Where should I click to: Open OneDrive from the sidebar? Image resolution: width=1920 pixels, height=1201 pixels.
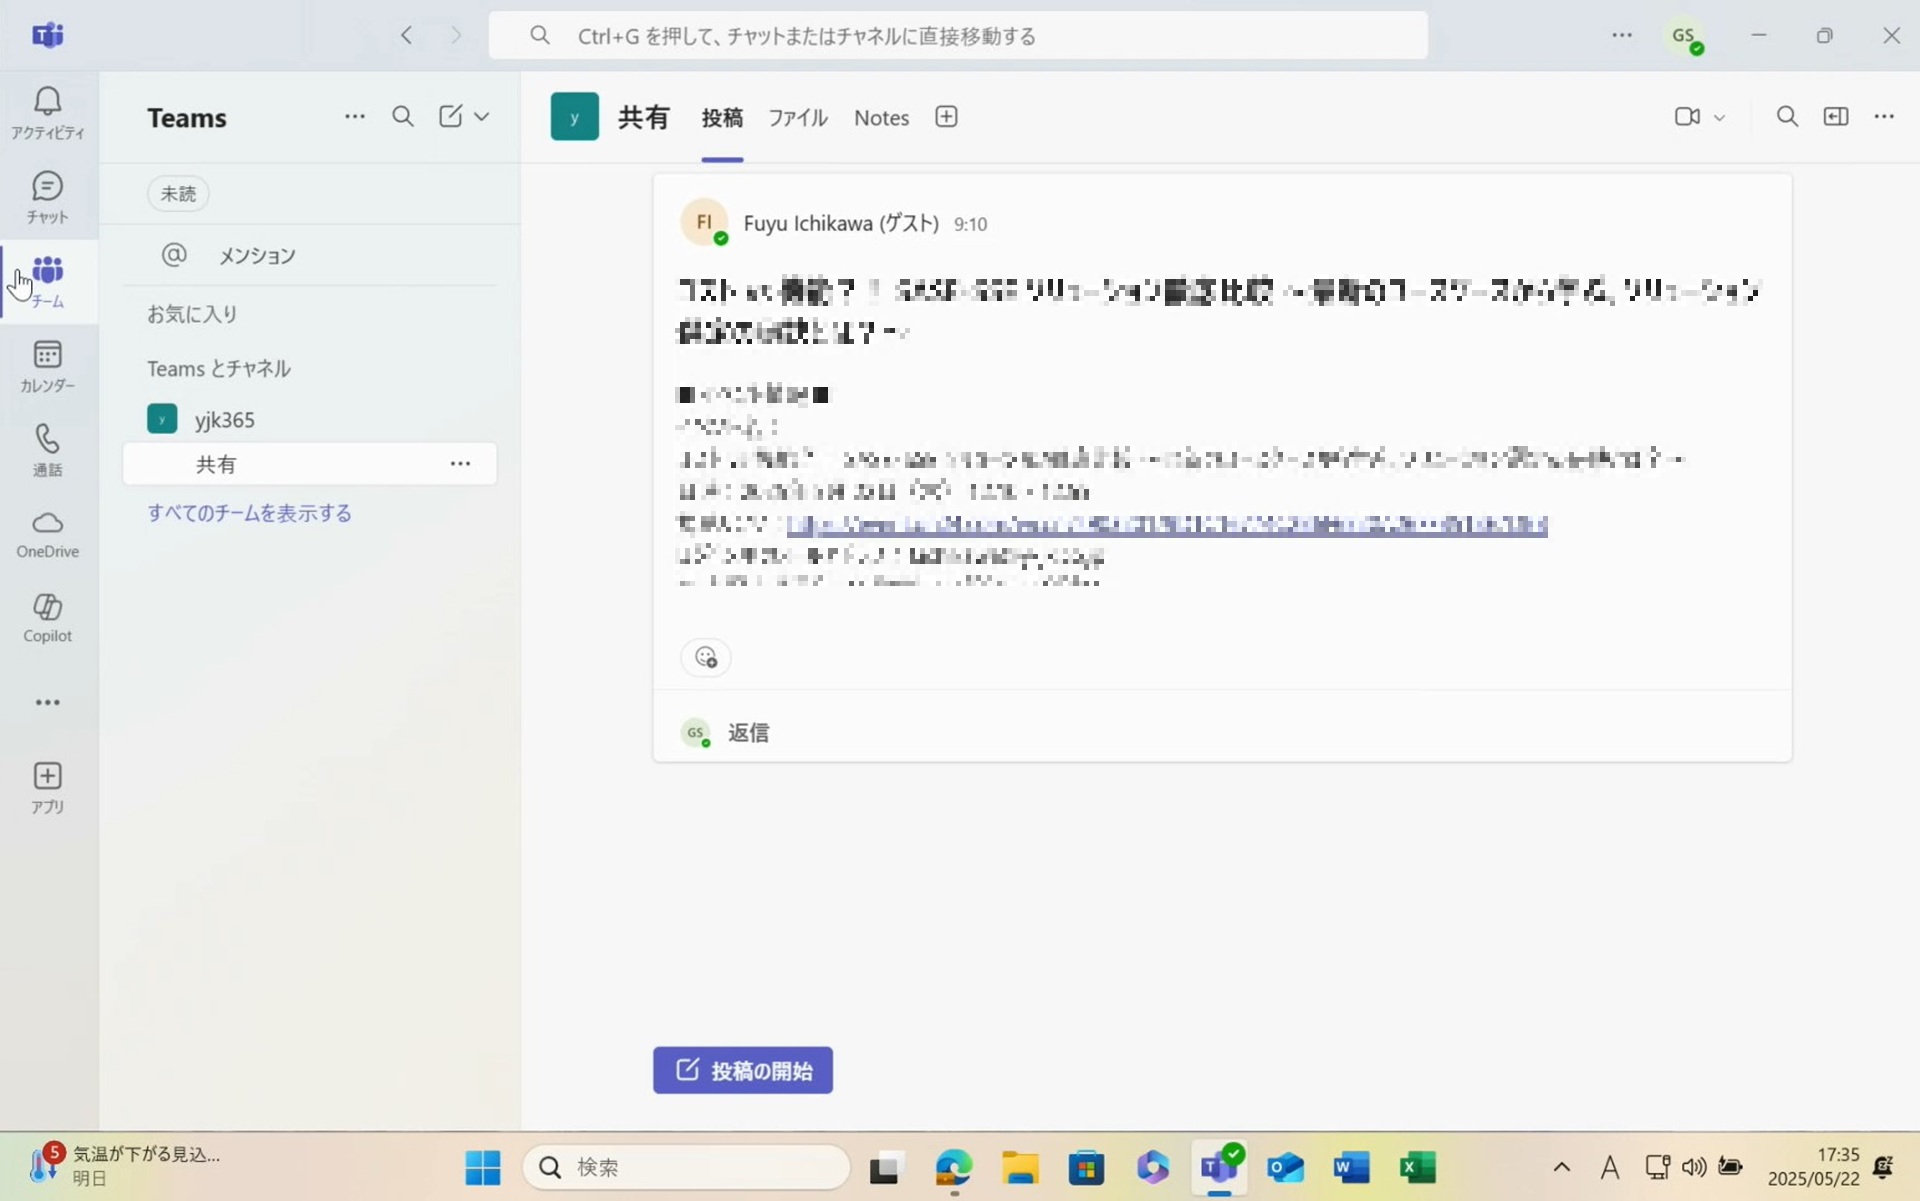(47, 534)
